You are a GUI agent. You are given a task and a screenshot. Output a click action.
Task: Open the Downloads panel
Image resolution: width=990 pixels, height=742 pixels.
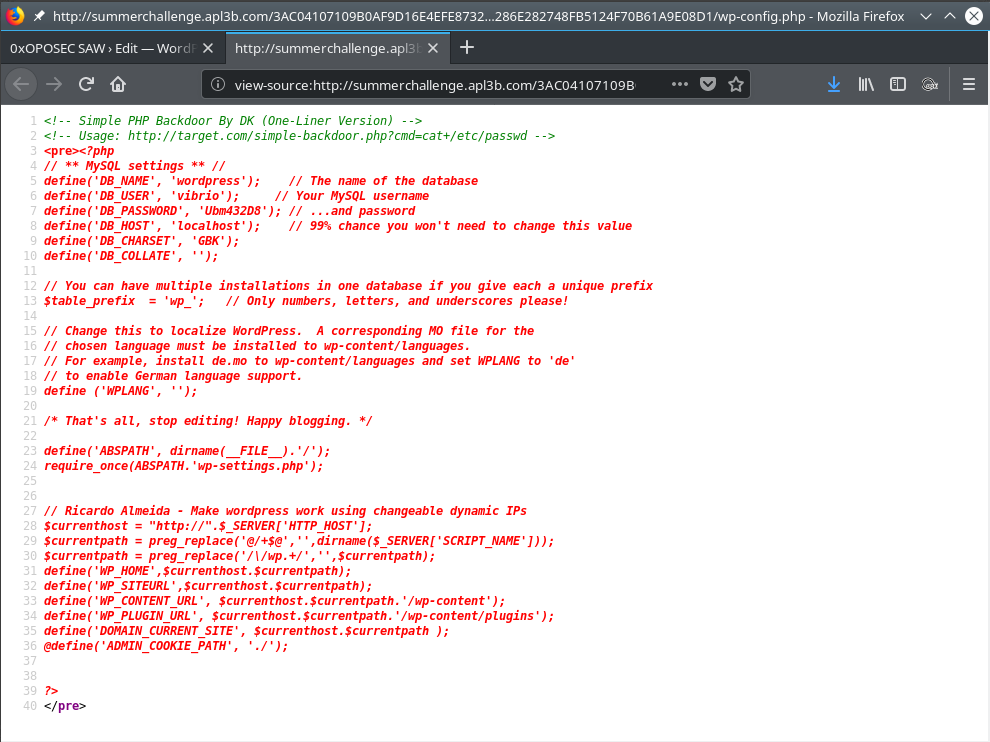click(834, 85)
